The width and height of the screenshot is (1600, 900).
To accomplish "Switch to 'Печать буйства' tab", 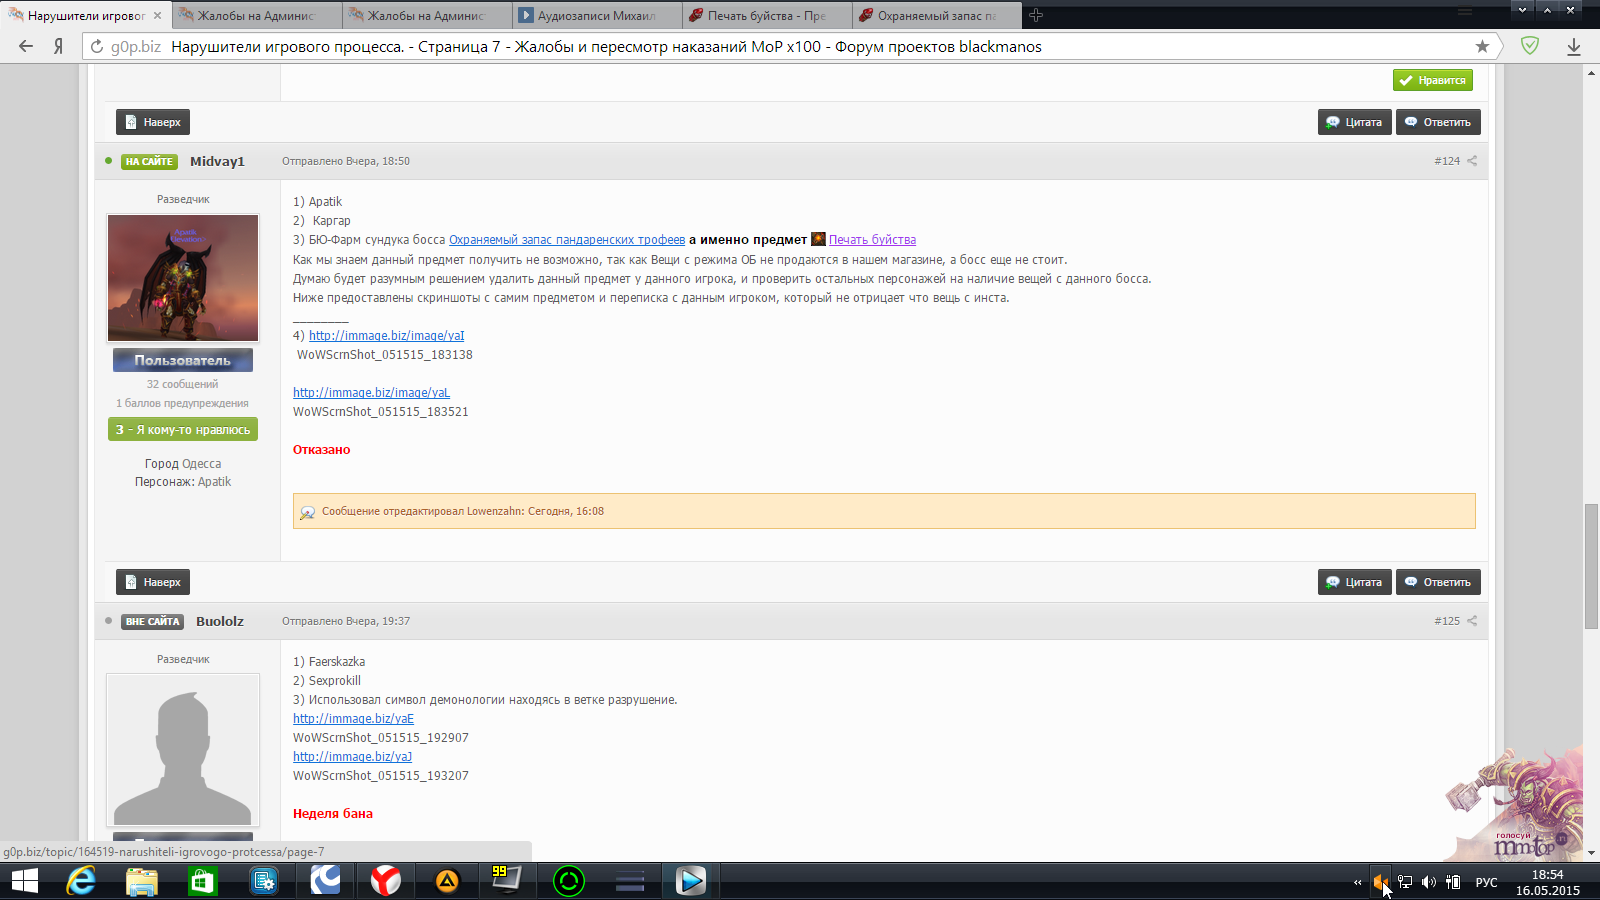I will 766,15.
